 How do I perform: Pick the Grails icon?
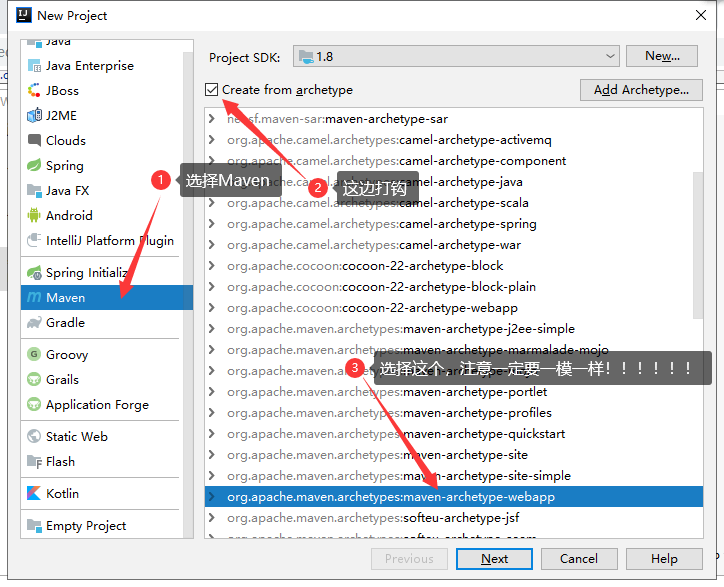(x=34, y=379)
